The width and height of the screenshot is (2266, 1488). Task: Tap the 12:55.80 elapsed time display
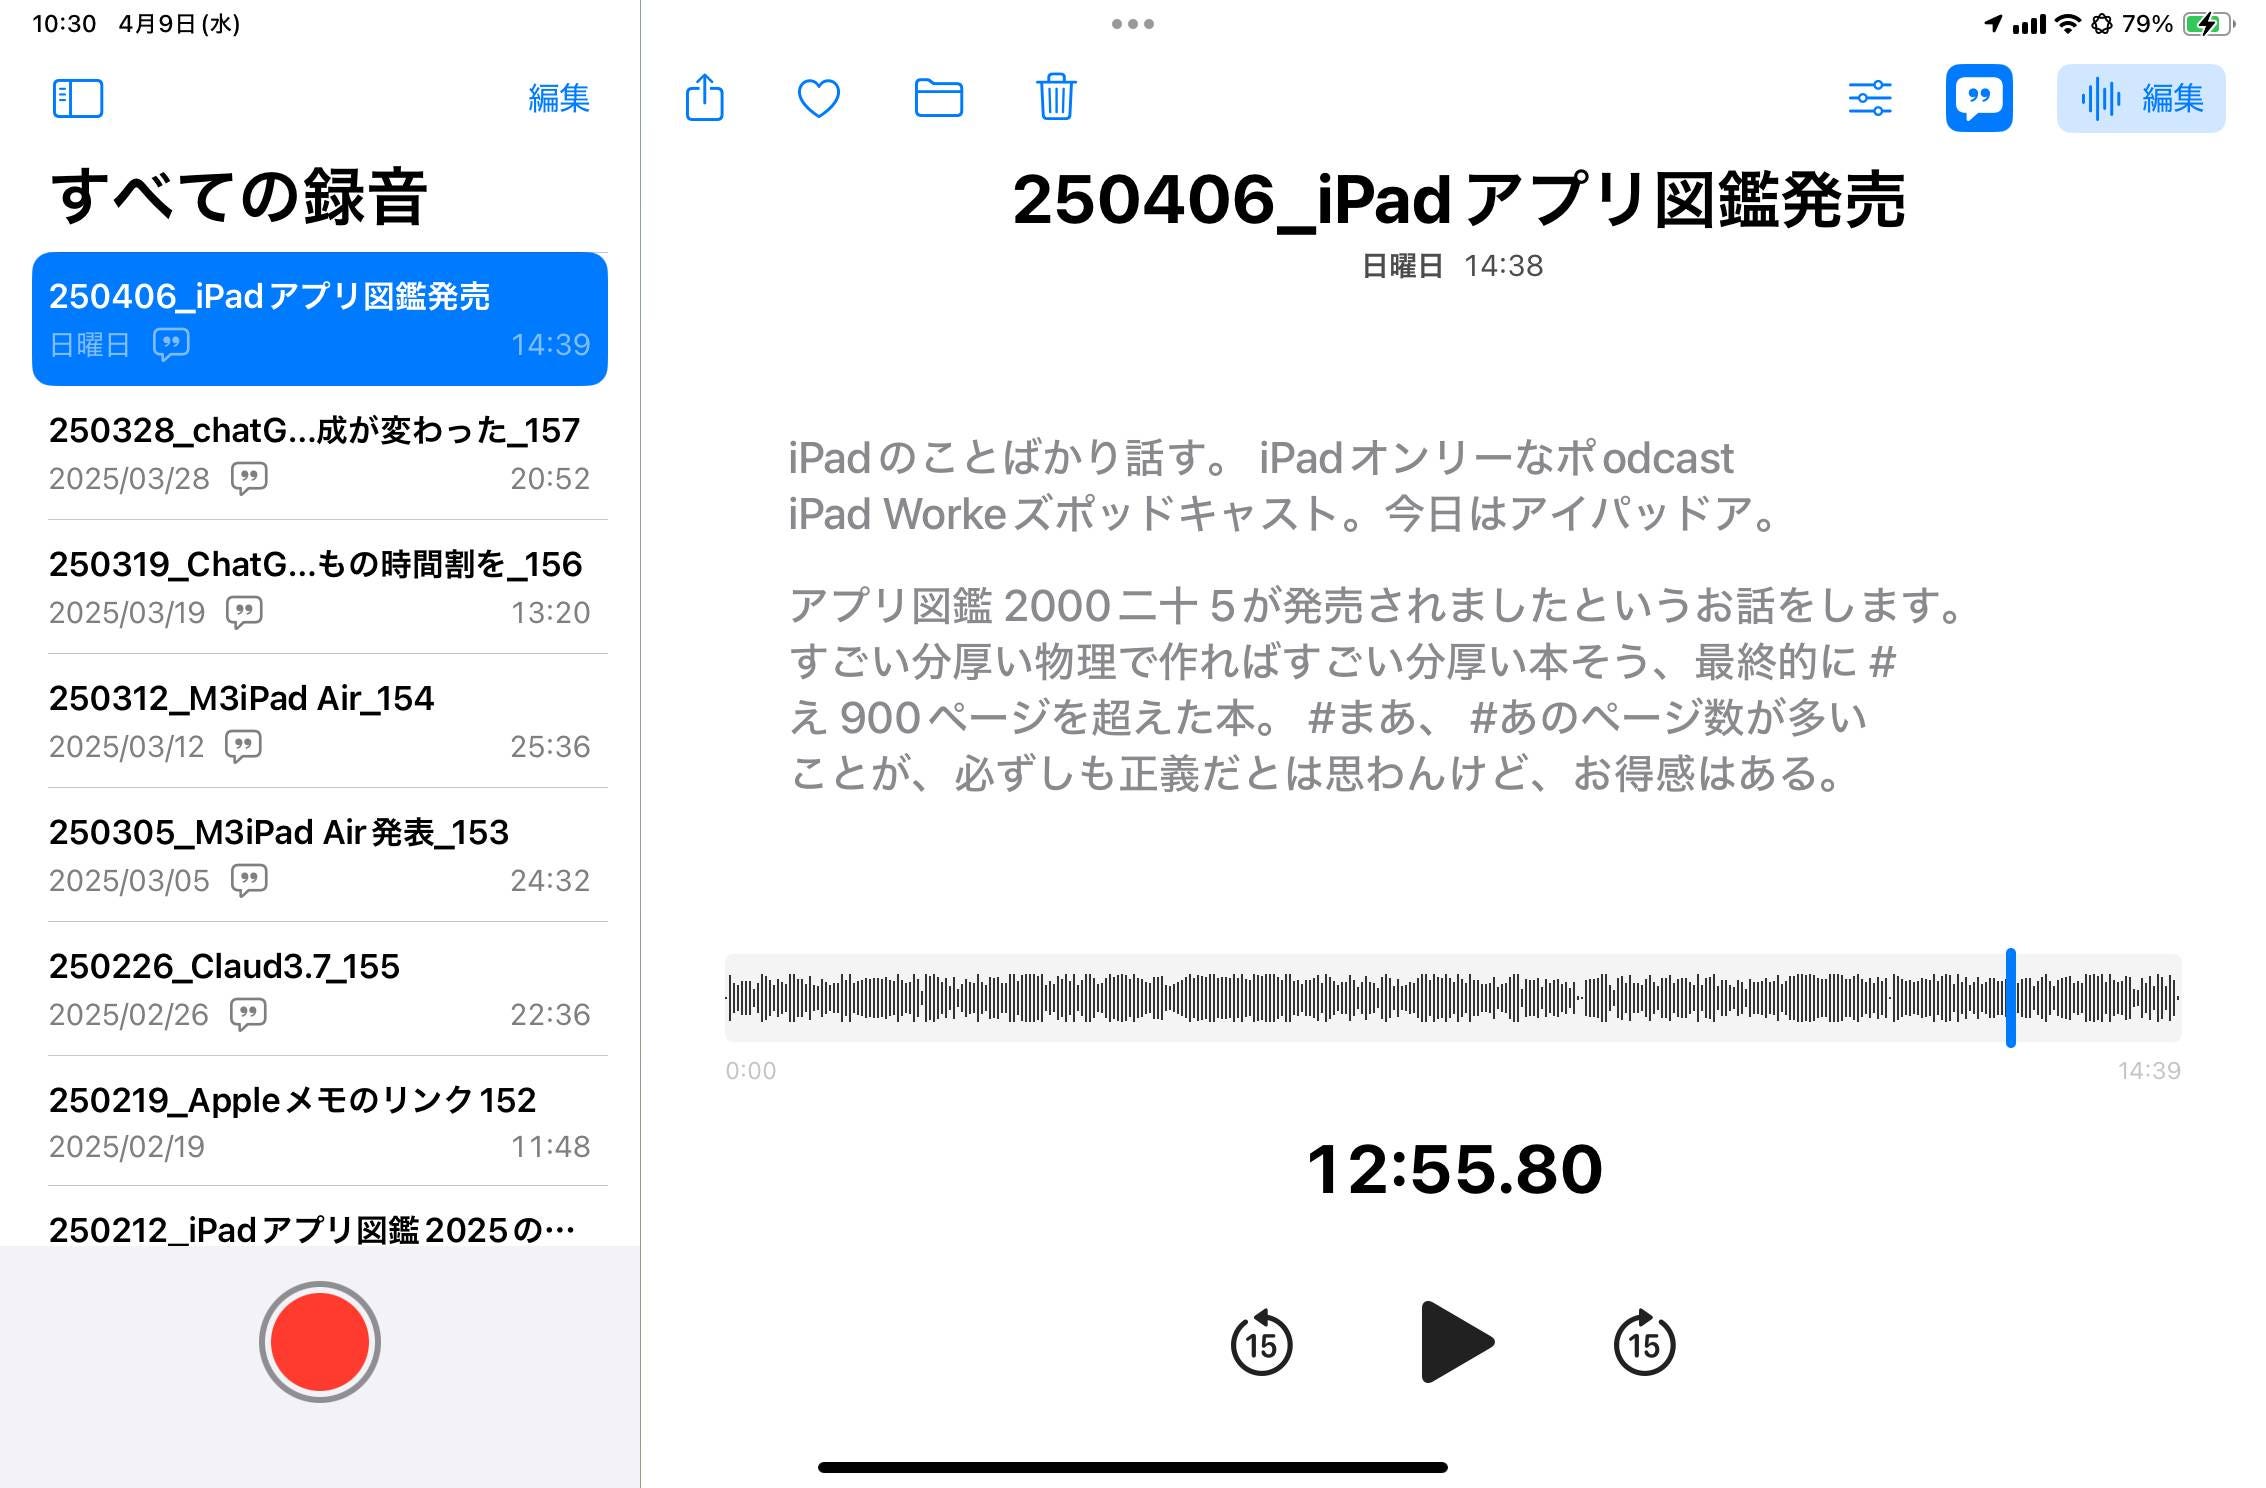pos(1454,1169)
